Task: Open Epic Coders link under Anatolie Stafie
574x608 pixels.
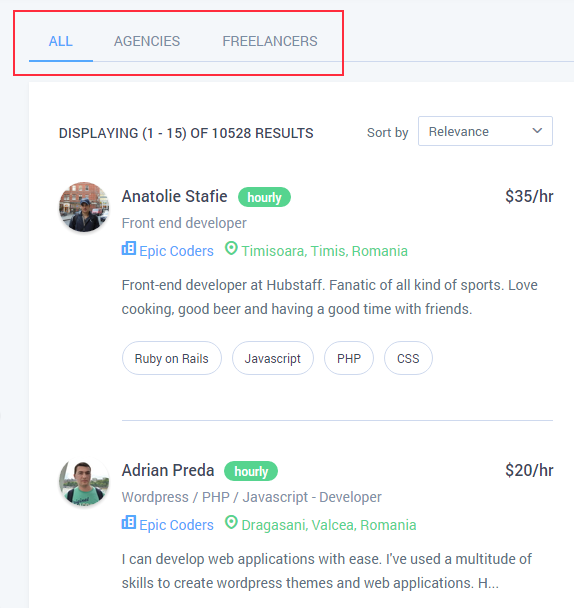Action: tap(176, 251)
